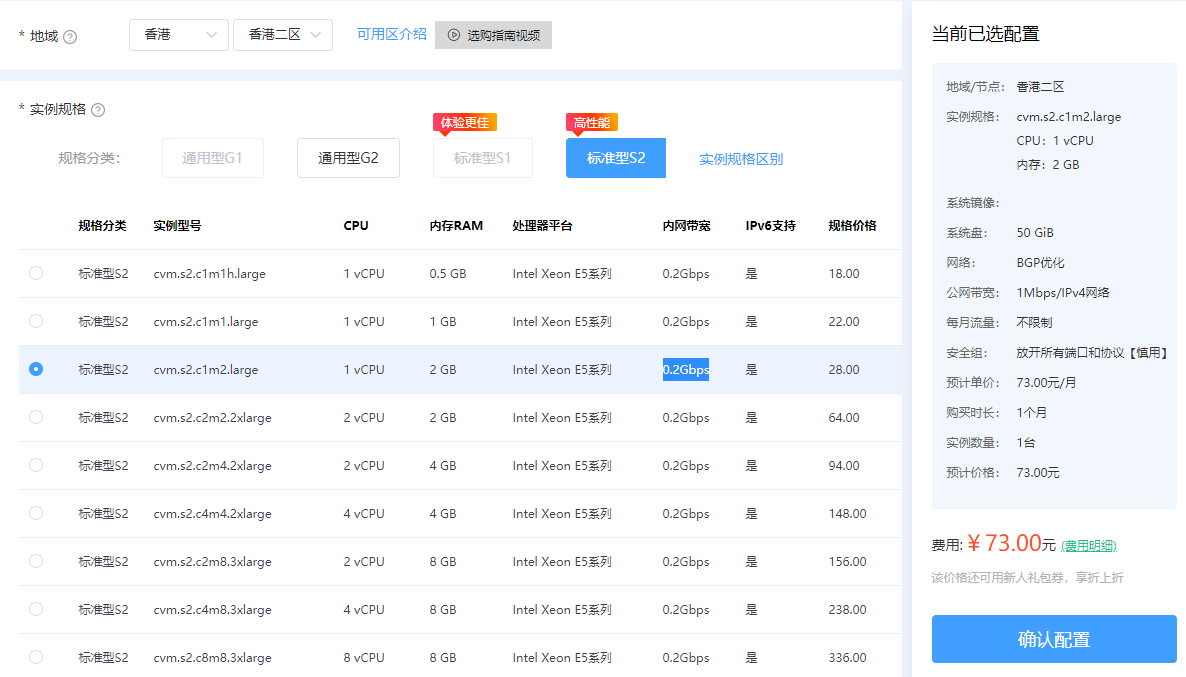Click the 1Mbps/IPv4网络 bandwidth value
The image size is (1186, 677).
coord(1063,293)
